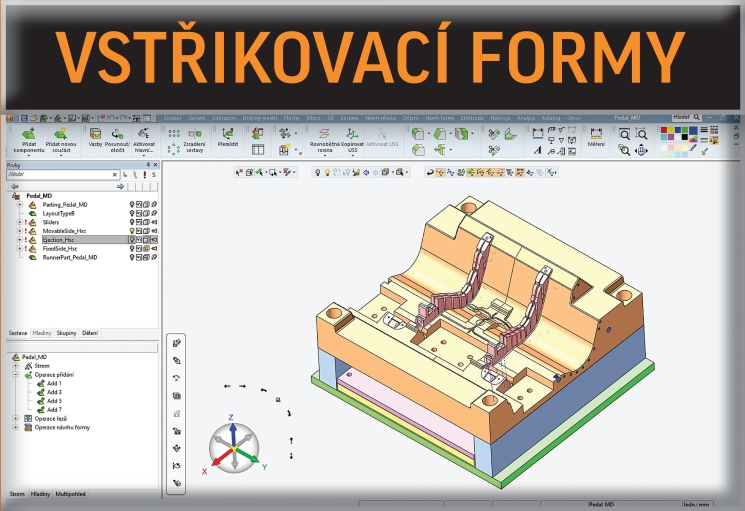Click the Přidat novou součást icon
The height and width of the screenshot is (511, 745).
pyautogui.click(x=60, y=133)
